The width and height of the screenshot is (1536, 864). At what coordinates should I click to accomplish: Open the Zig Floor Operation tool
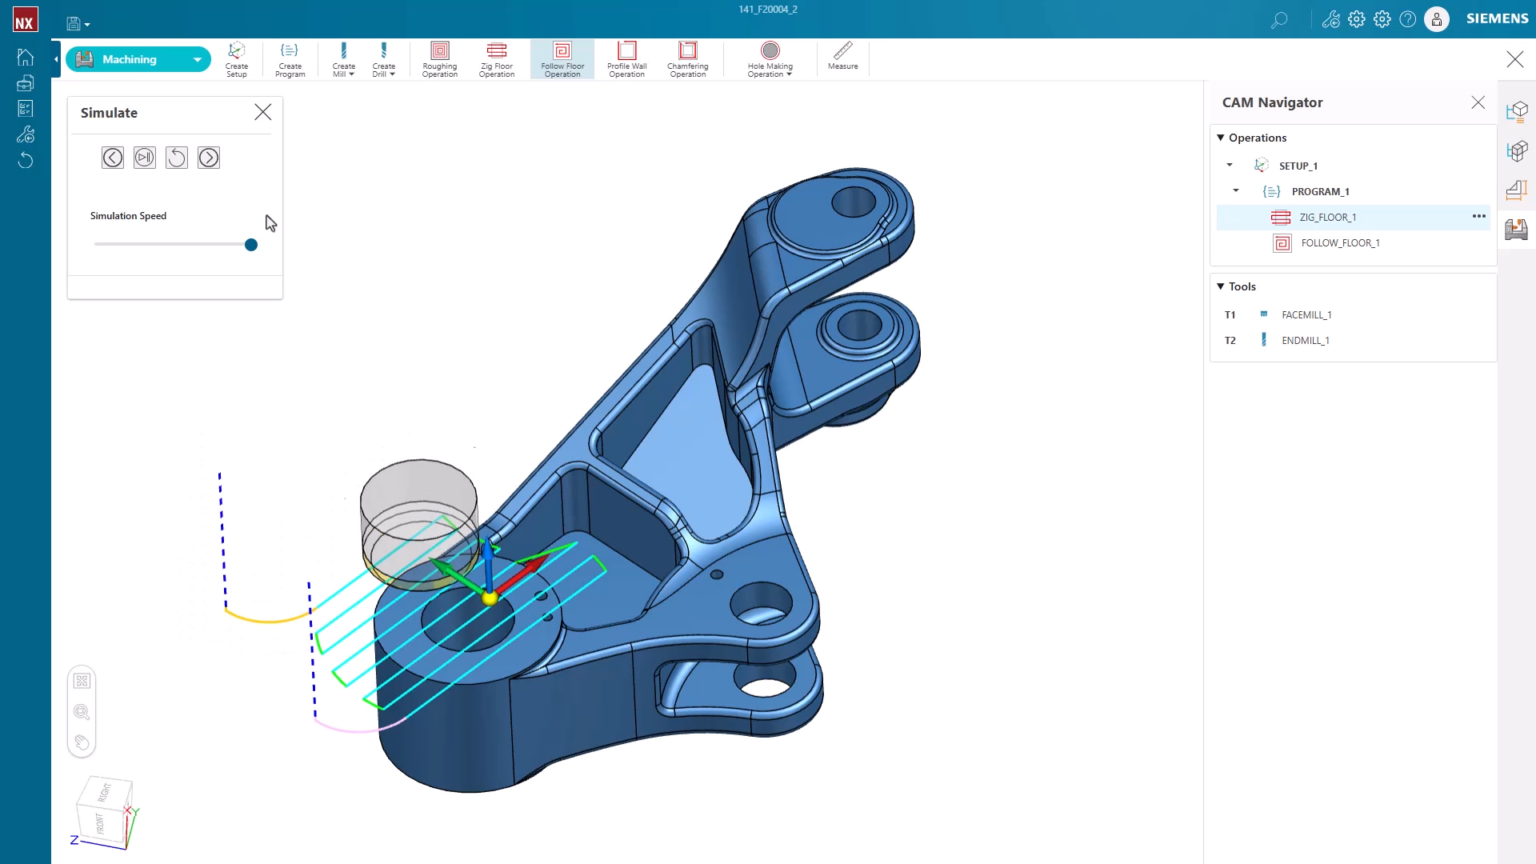tap(496, 58)
